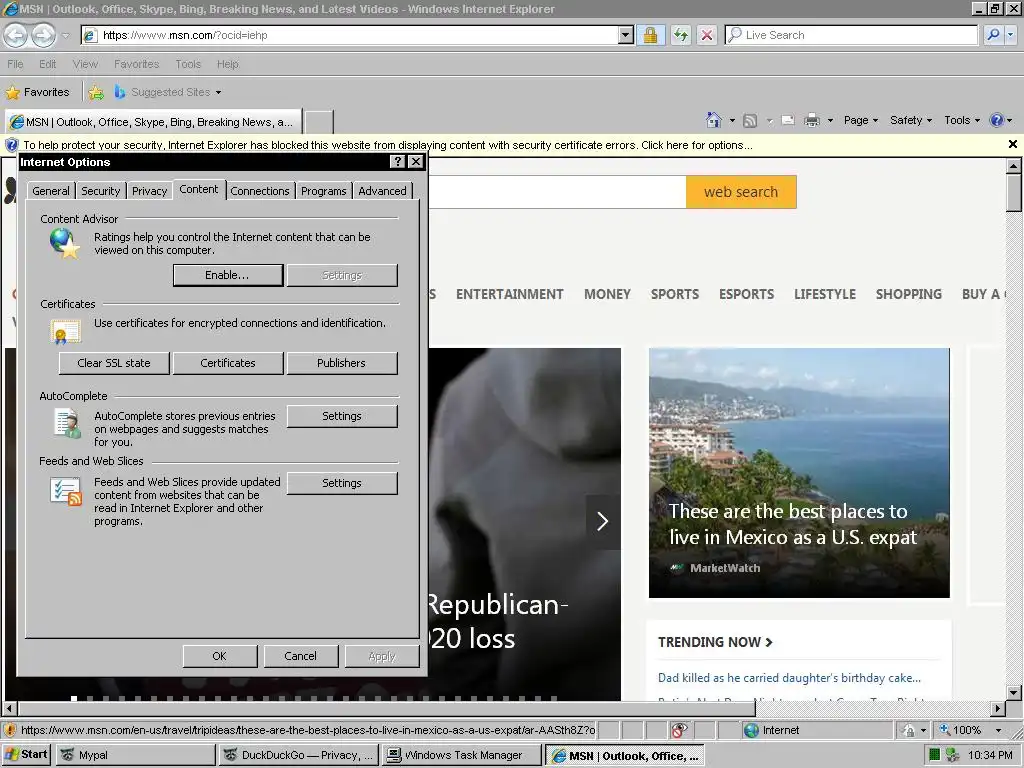Stop loading with the red X icon
1024x768 pixels.
[x=707, y=35]
